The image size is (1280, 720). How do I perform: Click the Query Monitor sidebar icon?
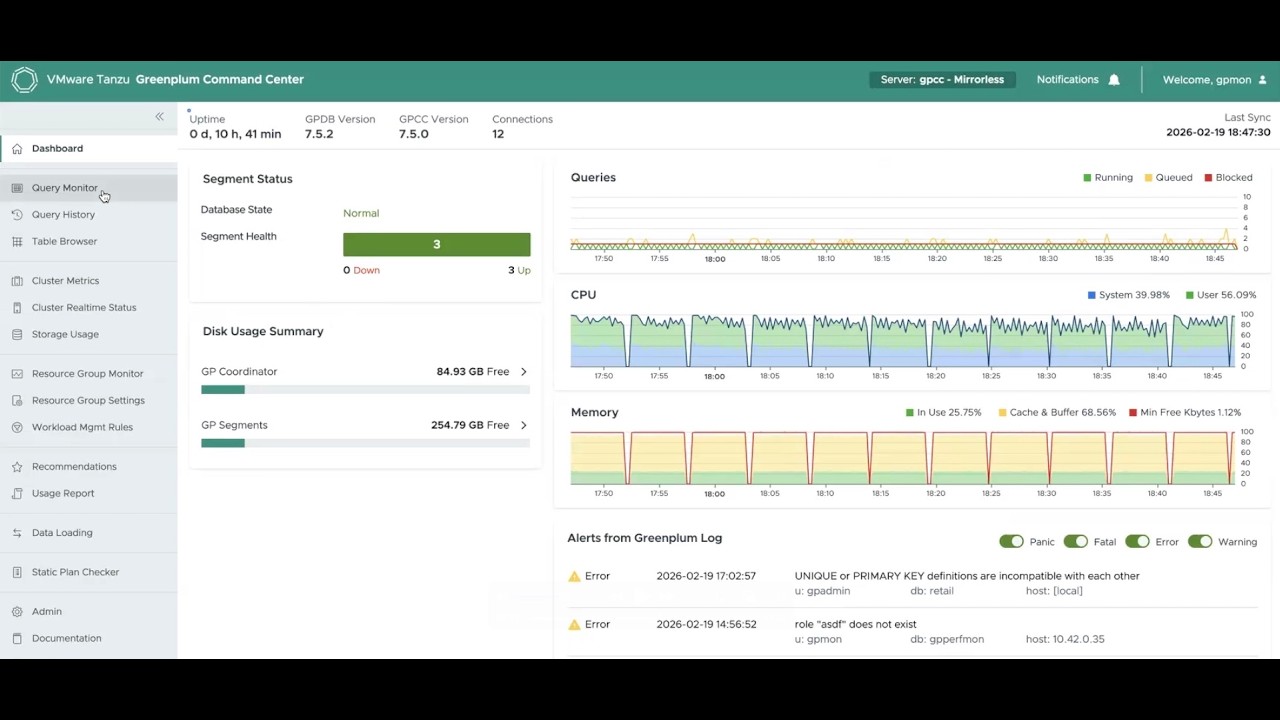pyautogui.click(x=17, y=188)
